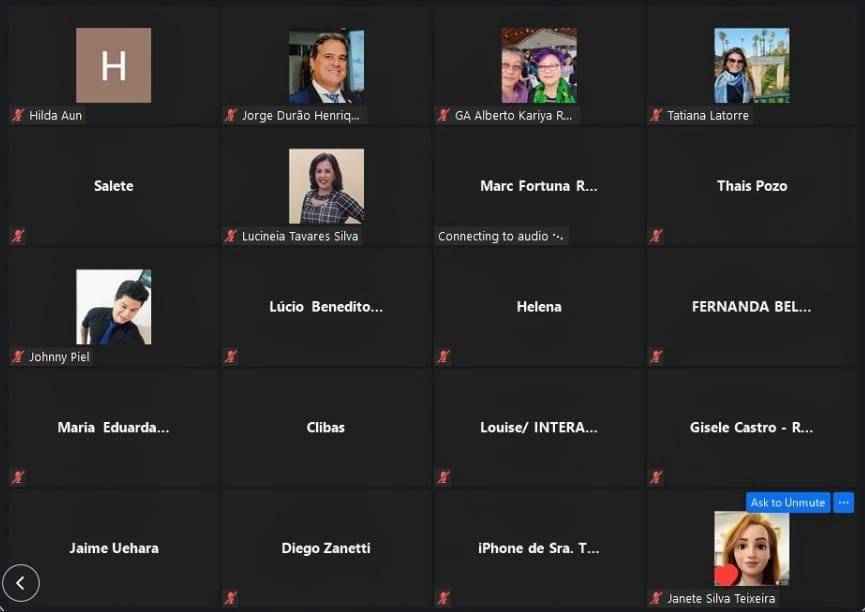Click muted mic icon in Helena tile
This screenshot has width=865, height=612.
tap(444, 356)
